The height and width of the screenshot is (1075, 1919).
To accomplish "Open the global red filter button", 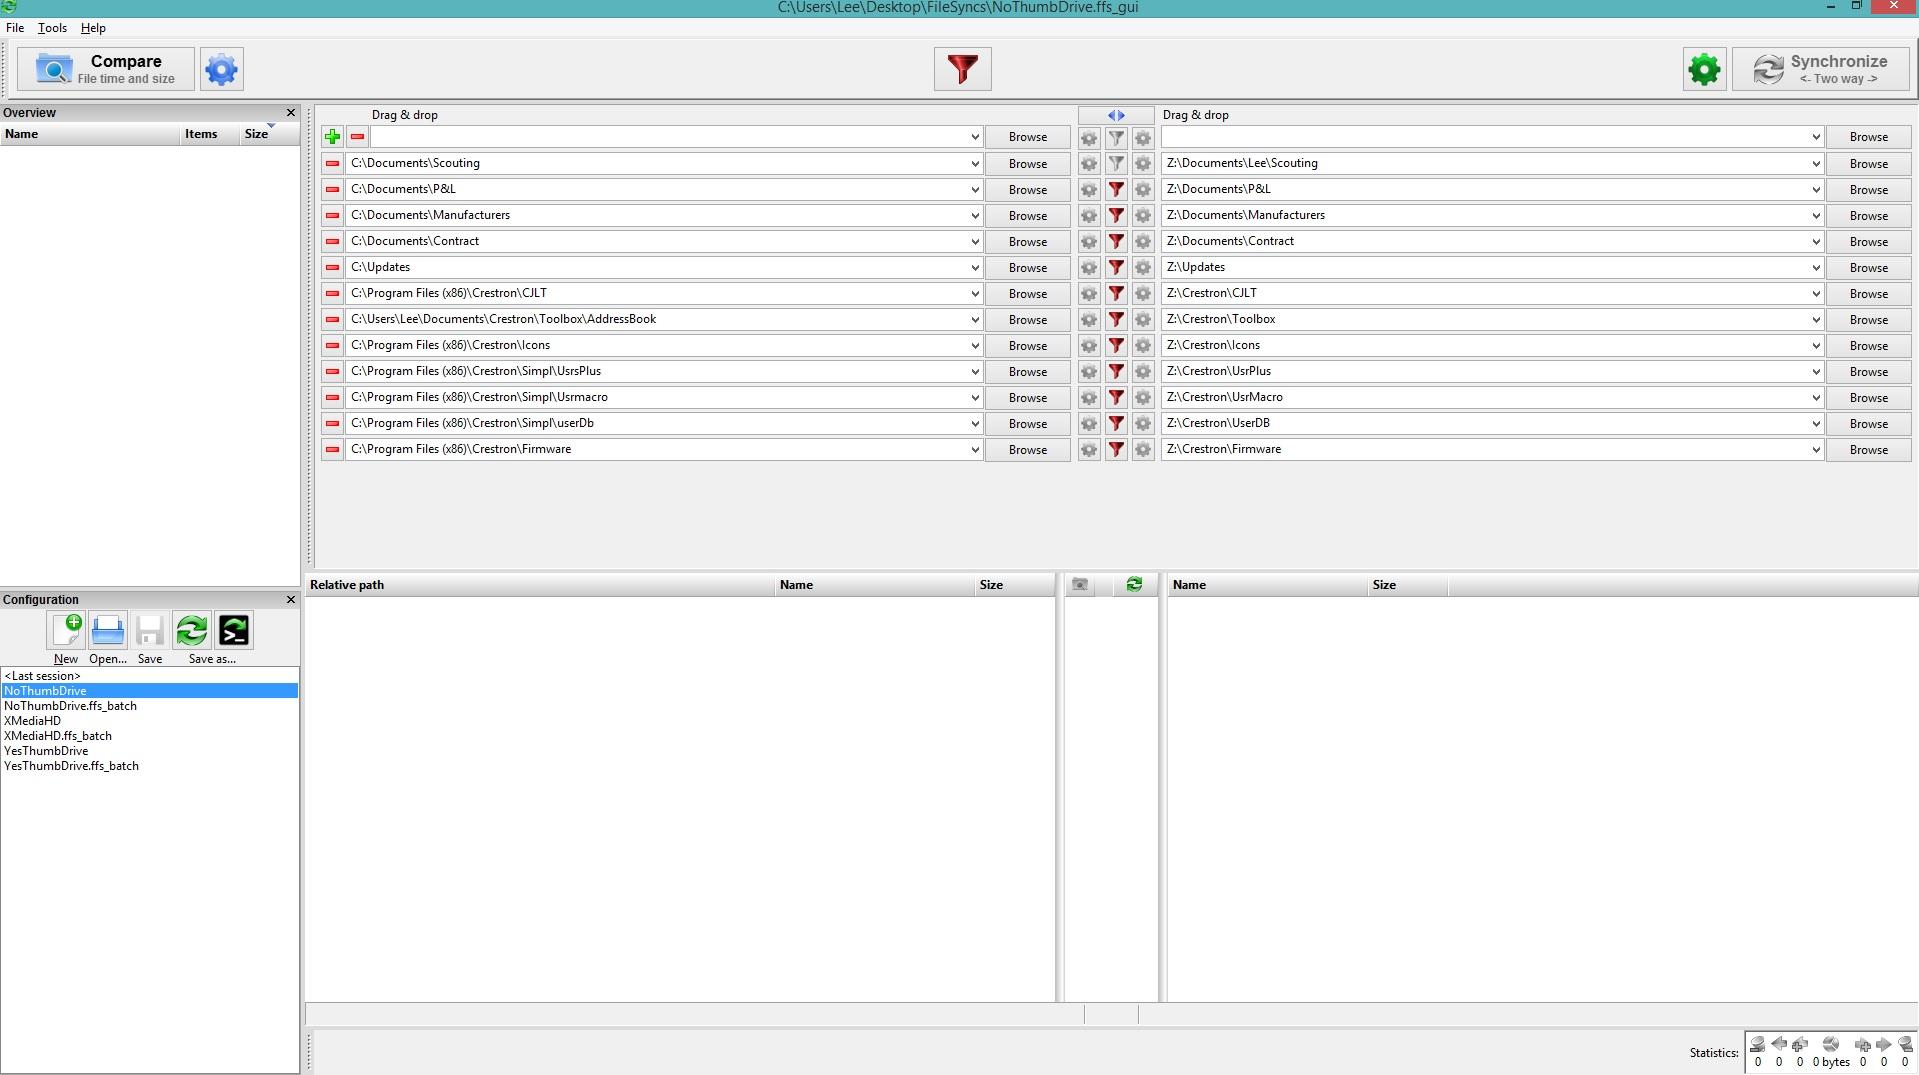I will point(962,69).
